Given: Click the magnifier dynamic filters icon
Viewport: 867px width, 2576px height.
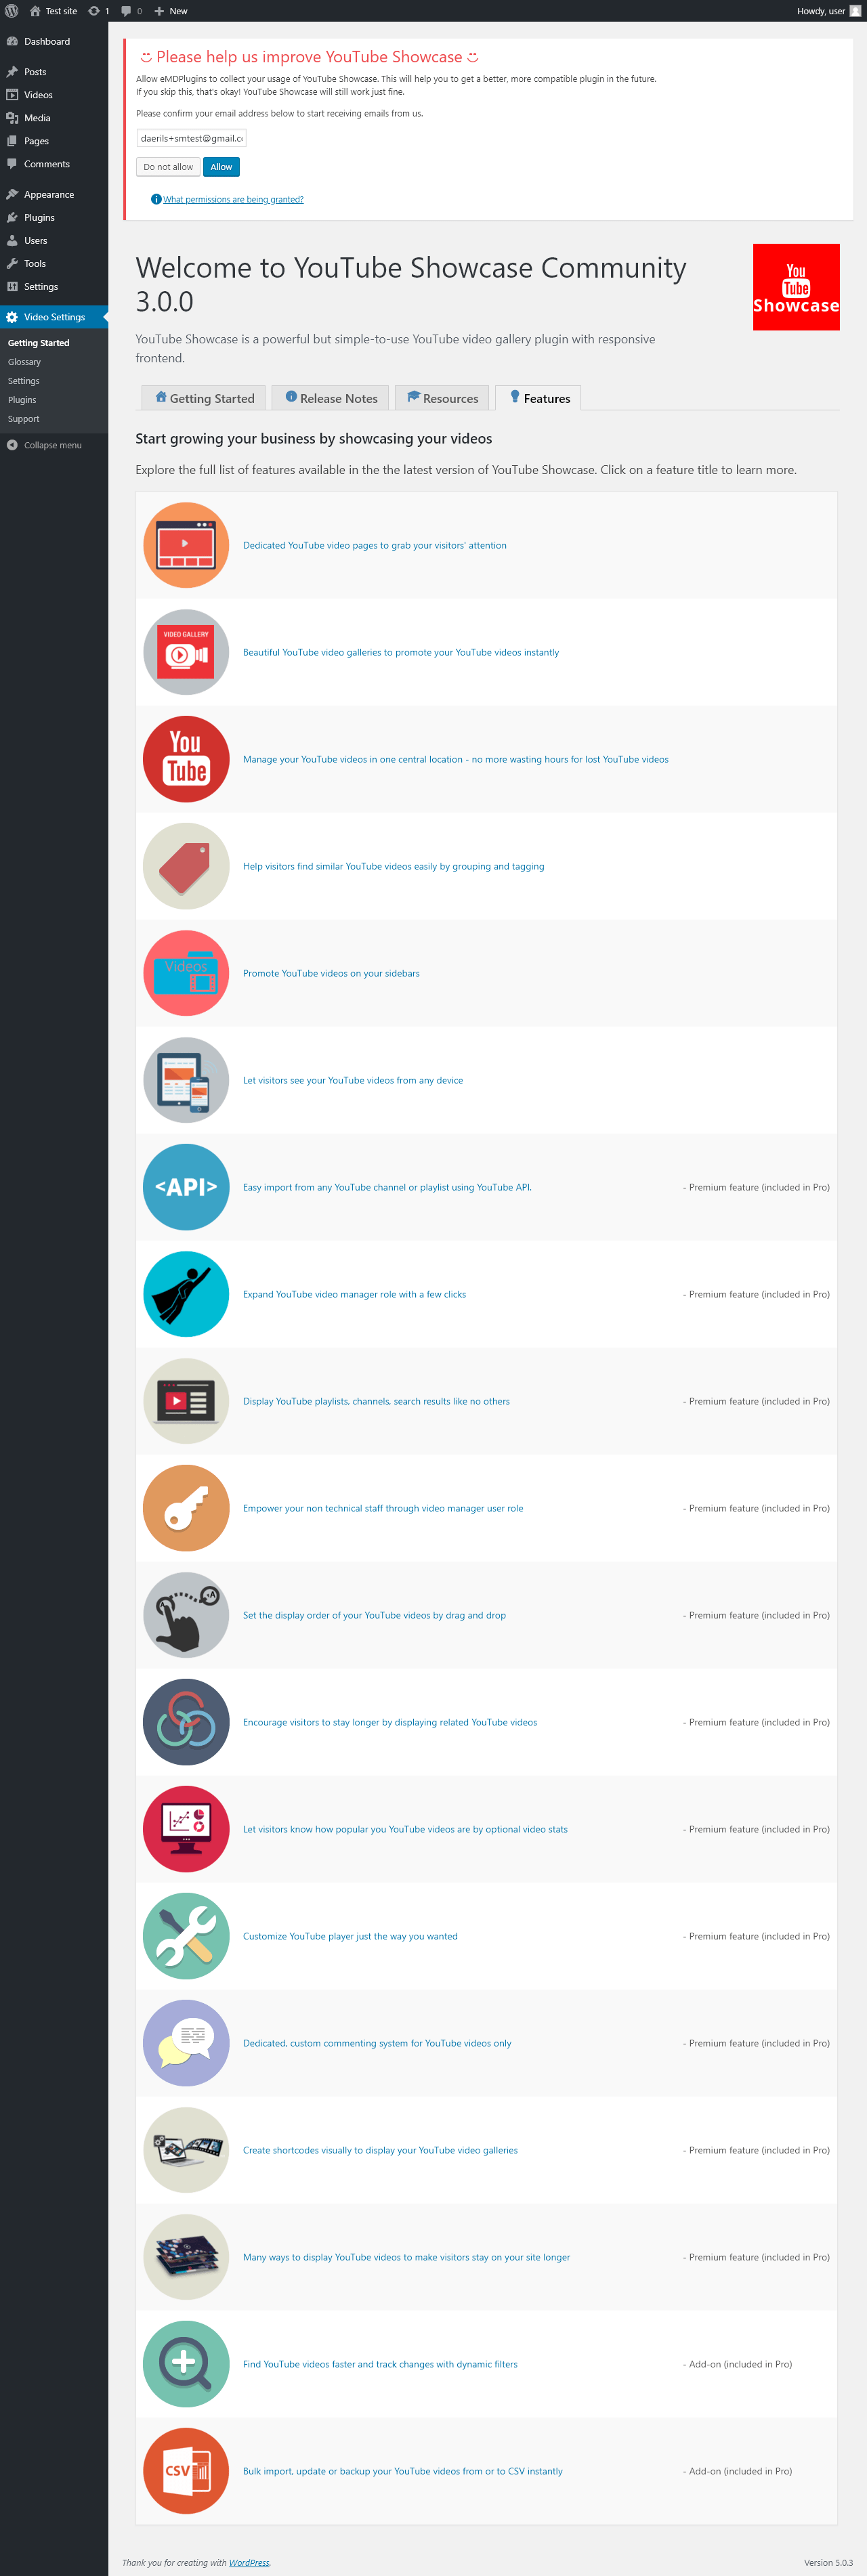Looking at the screenshot, I should 186,2363.
